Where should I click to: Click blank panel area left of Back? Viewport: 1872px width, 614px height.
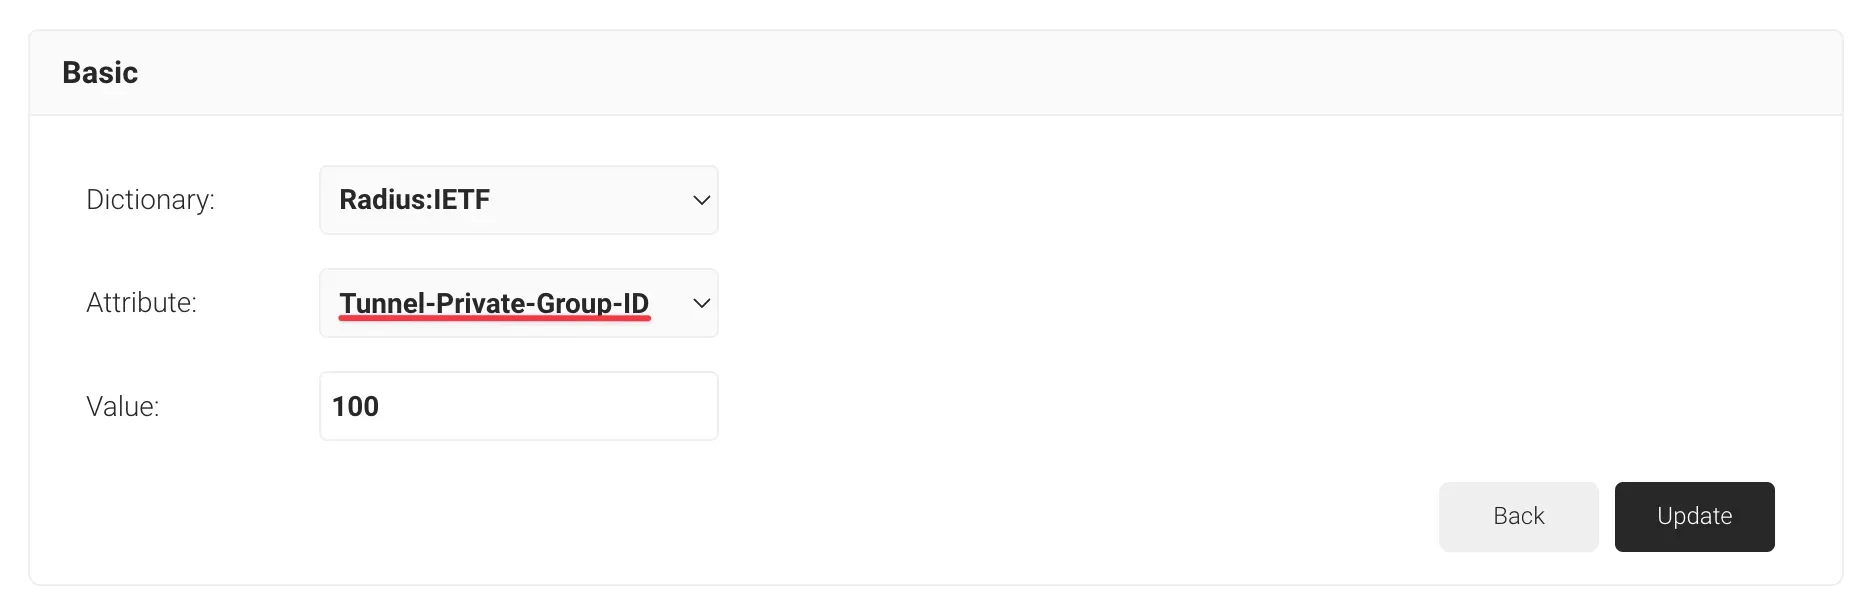(x=1000, y=517)
